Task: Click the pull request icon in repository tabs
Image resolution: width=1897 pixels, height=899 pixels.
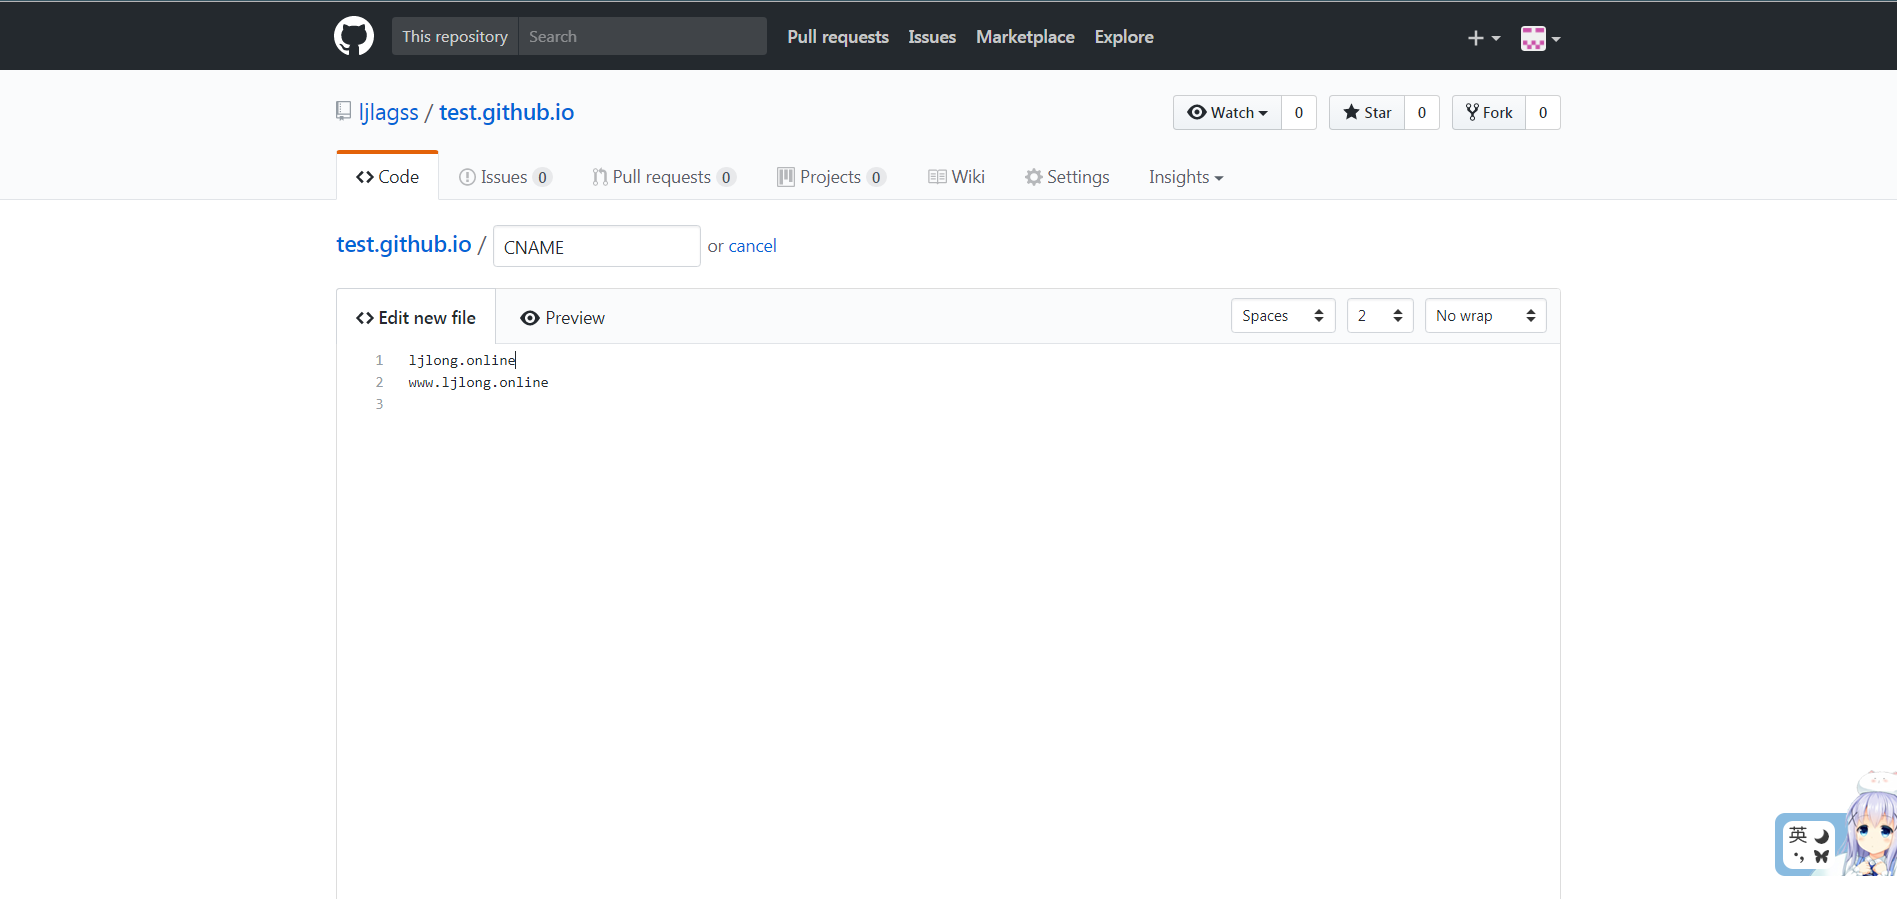Action: [x=600, y=177]
